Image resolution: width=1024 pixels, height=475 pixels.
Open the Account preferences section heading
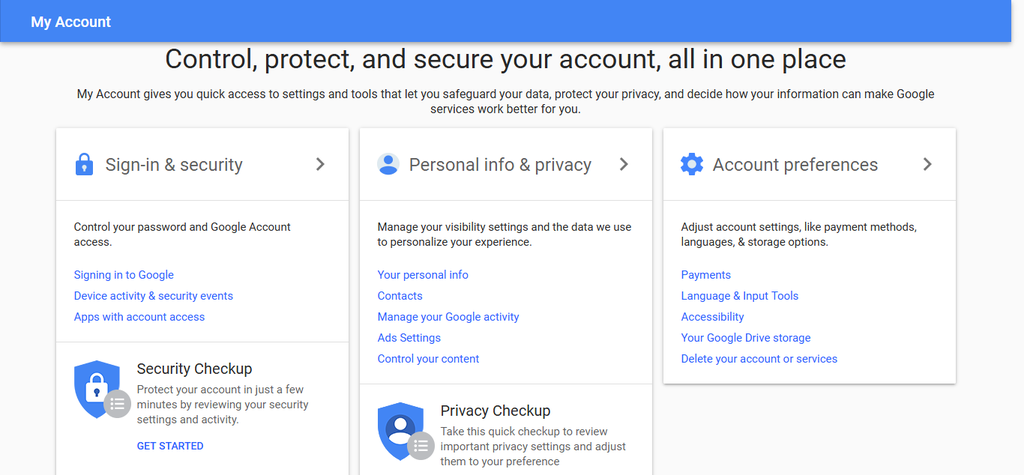(x=795, y=165)
